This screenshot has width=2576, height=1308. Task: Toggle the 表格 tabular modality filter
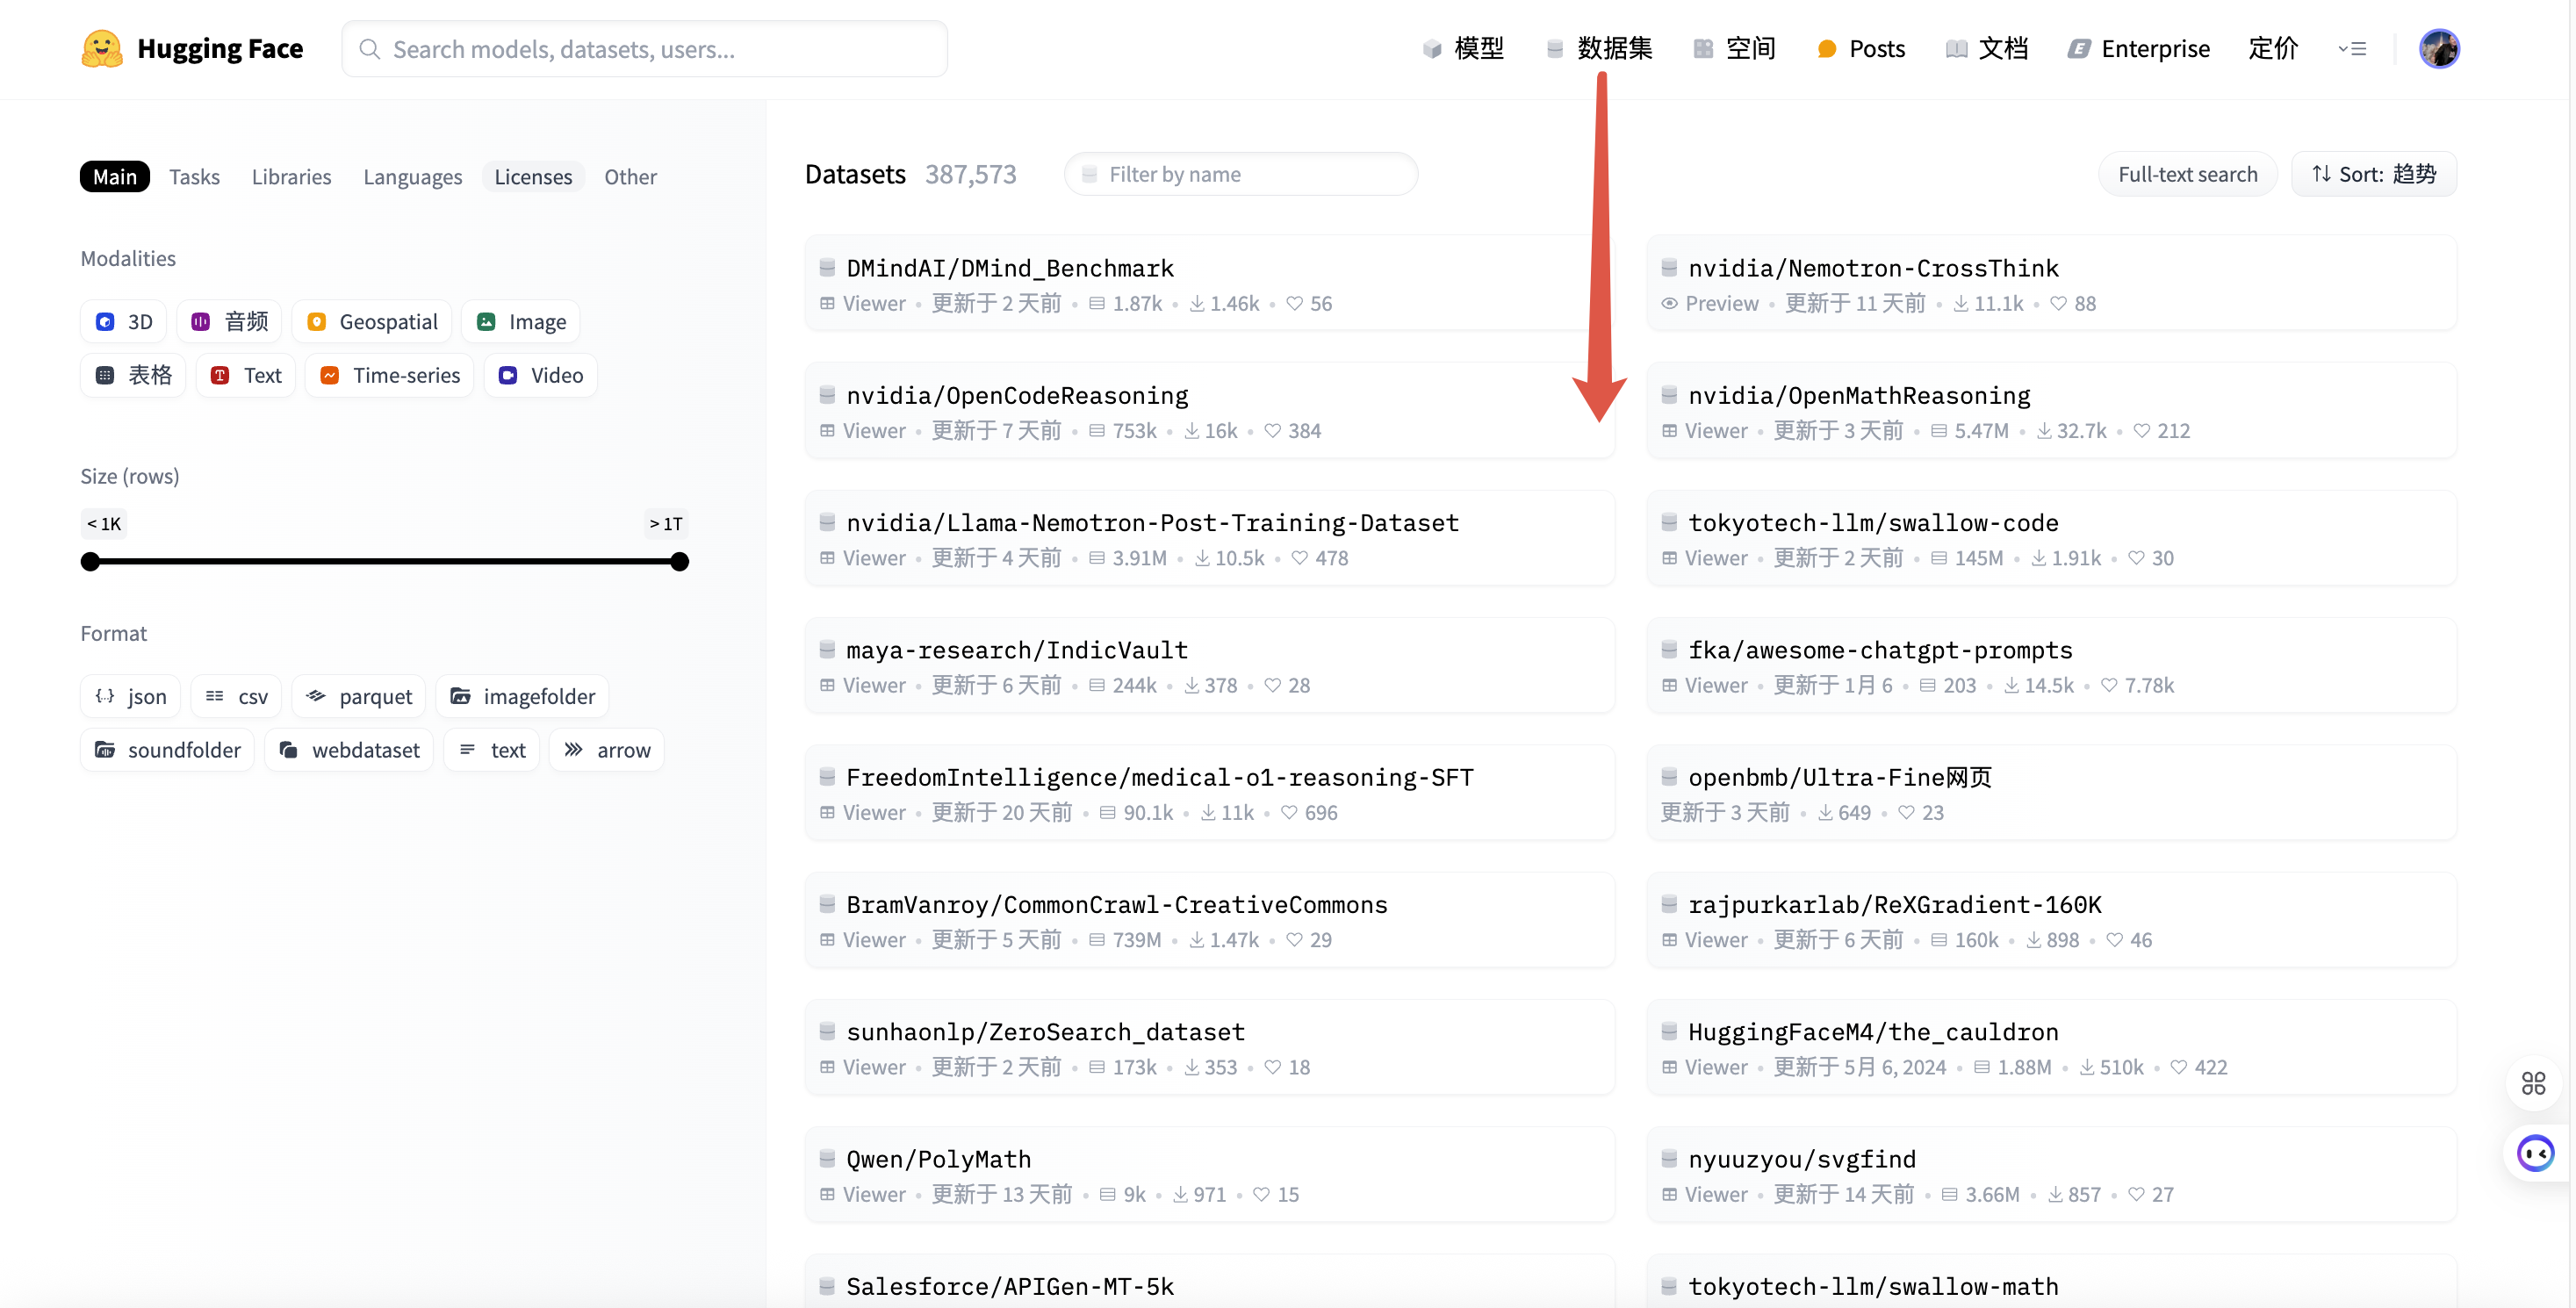pyautogui.click(x=133, y=375)
